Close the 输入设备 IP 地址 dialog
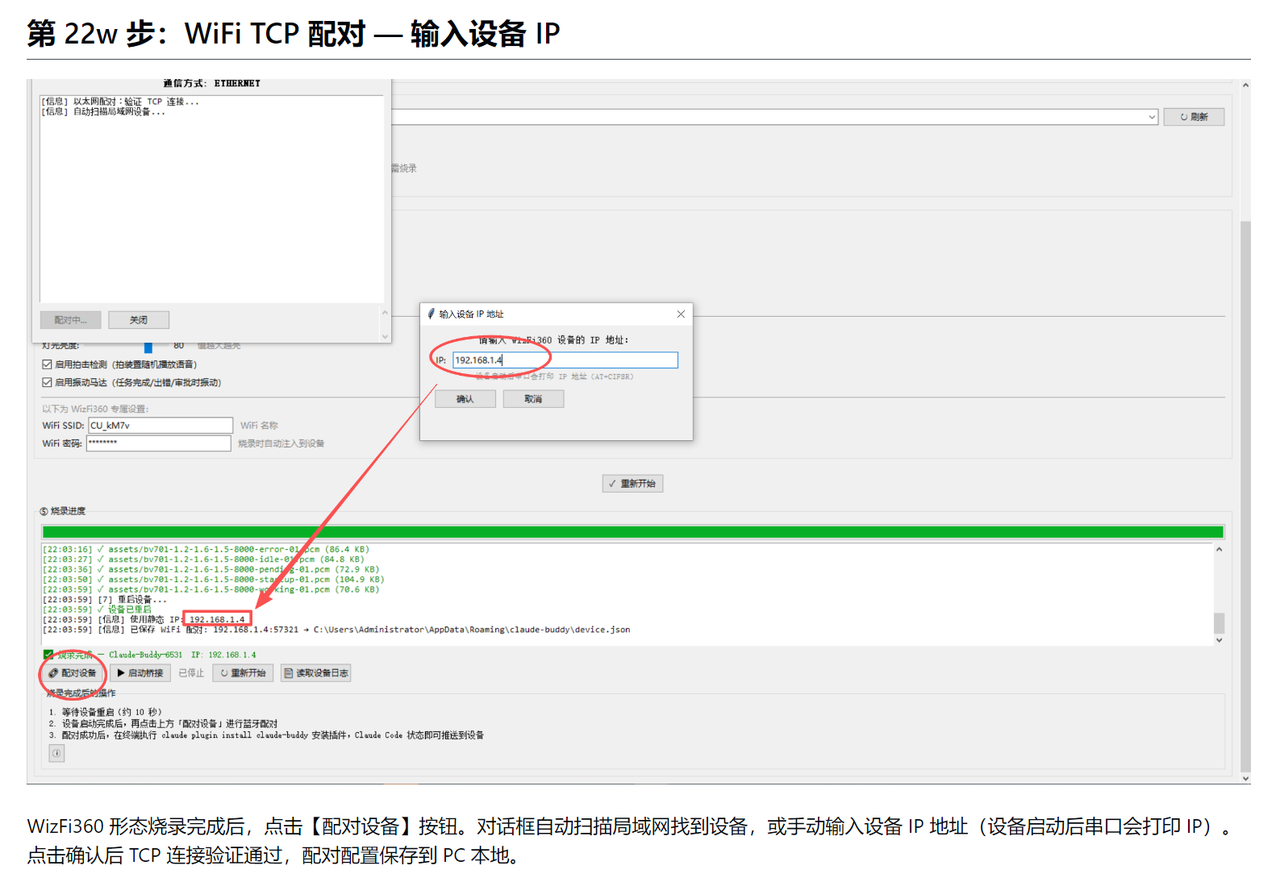Image resolution: width=1280 pixels, height=878 pixels. click(681, 314)
